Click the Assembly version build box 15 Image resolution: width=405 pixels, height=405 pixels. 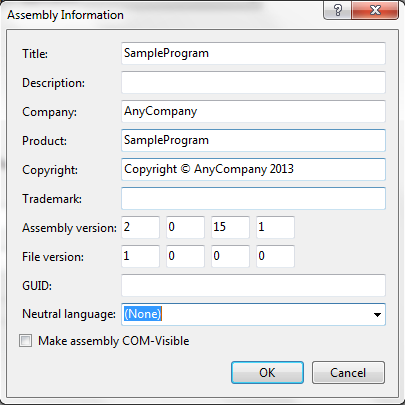click(230, 227)
